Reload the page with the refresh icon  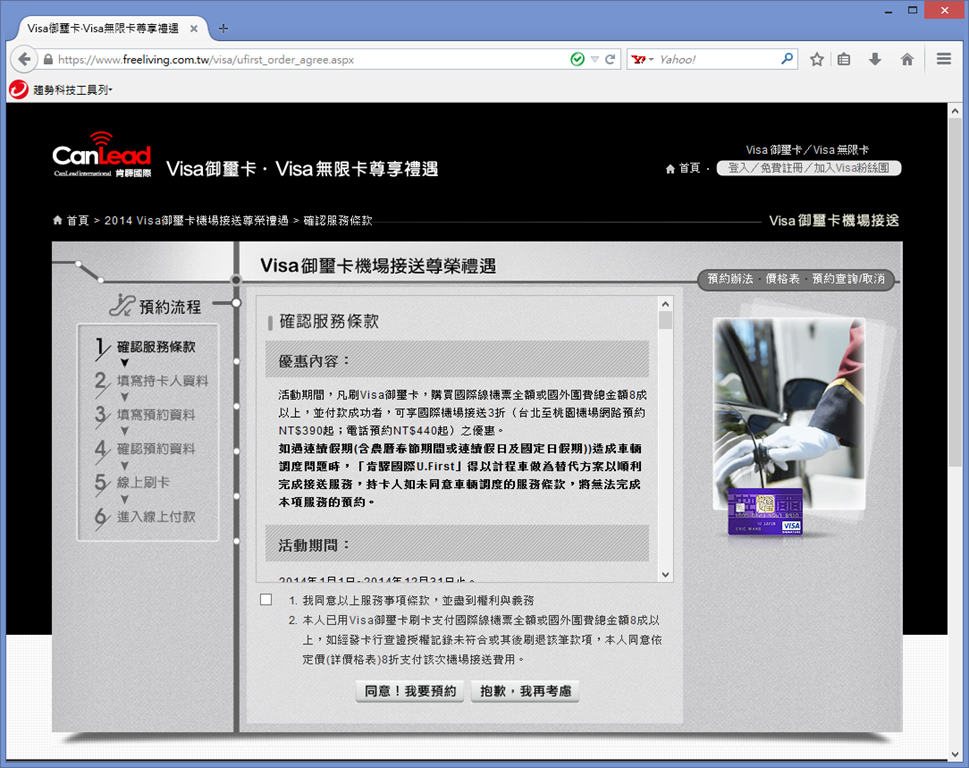click(x=610, y=59)
